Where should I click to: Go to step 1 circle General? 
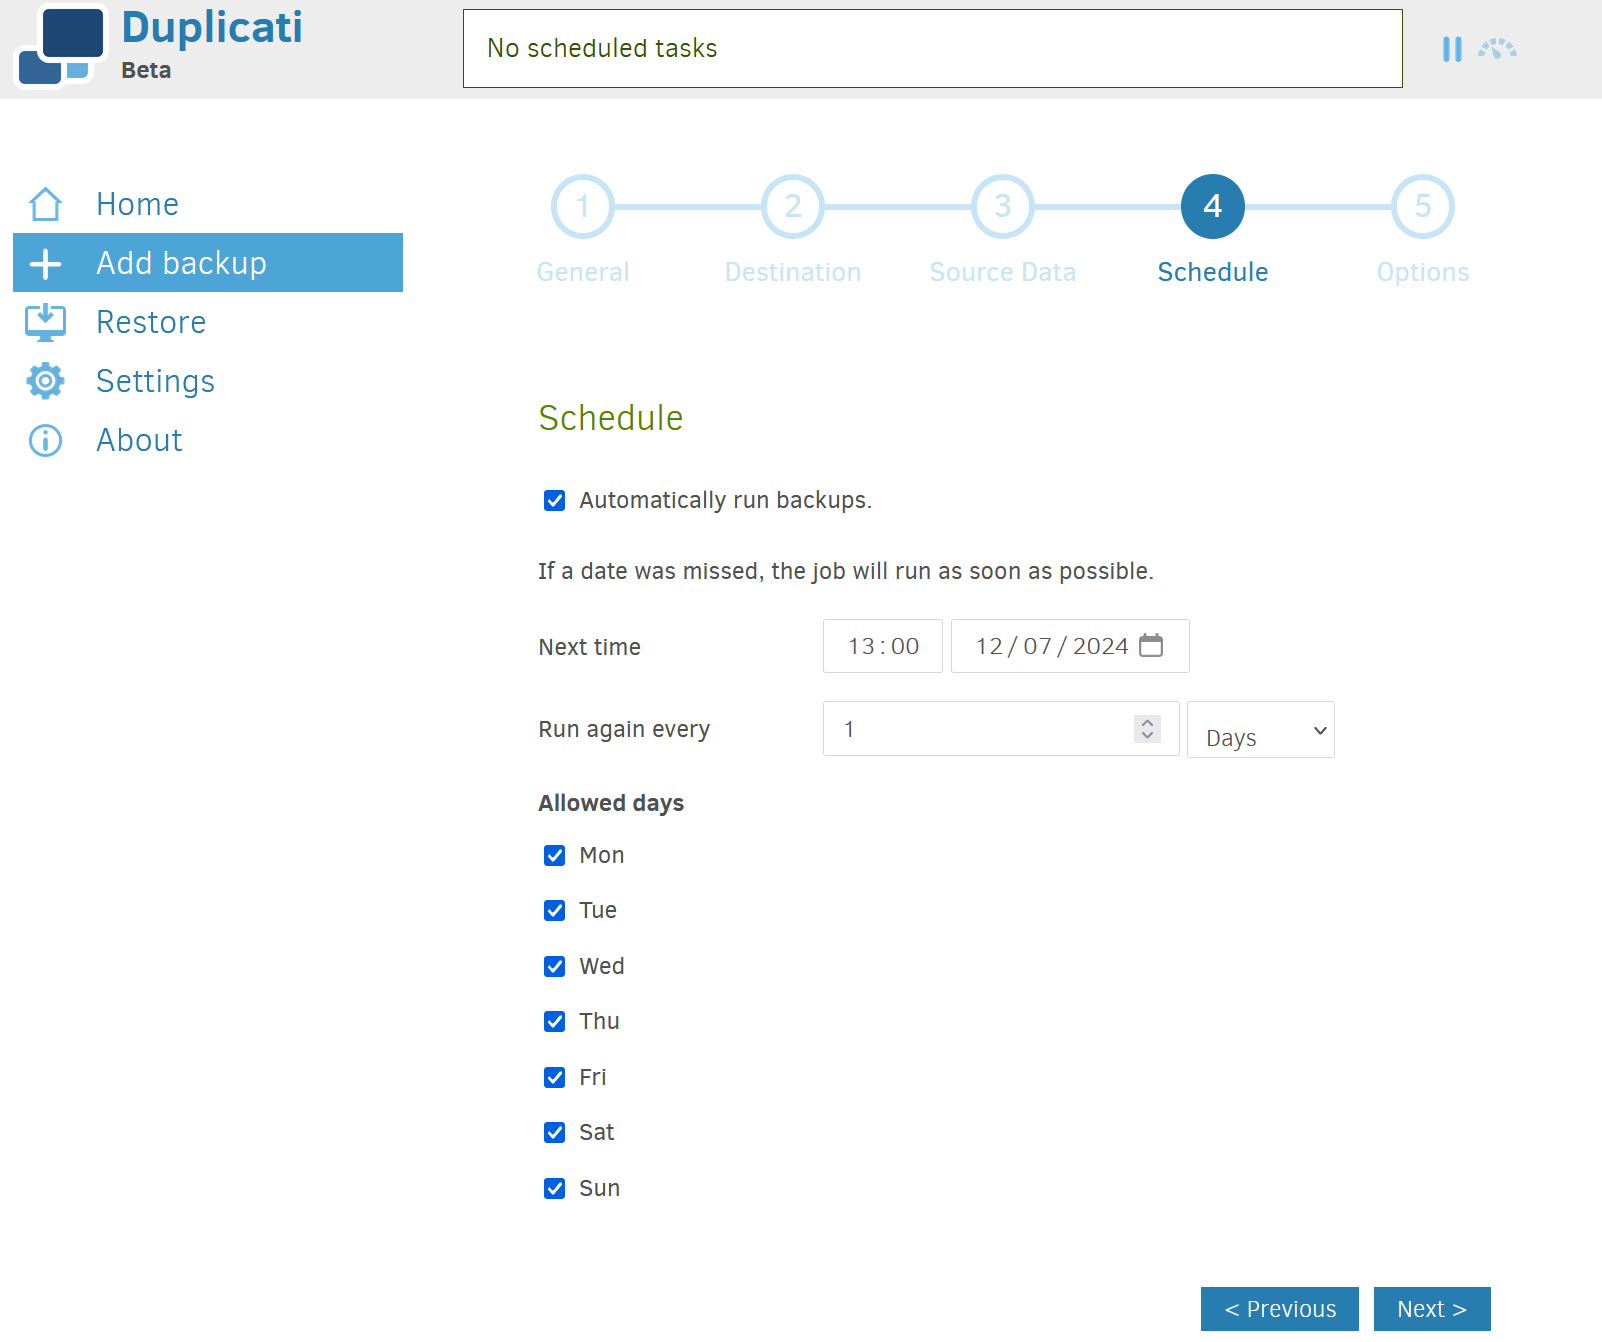coord(583,207)
